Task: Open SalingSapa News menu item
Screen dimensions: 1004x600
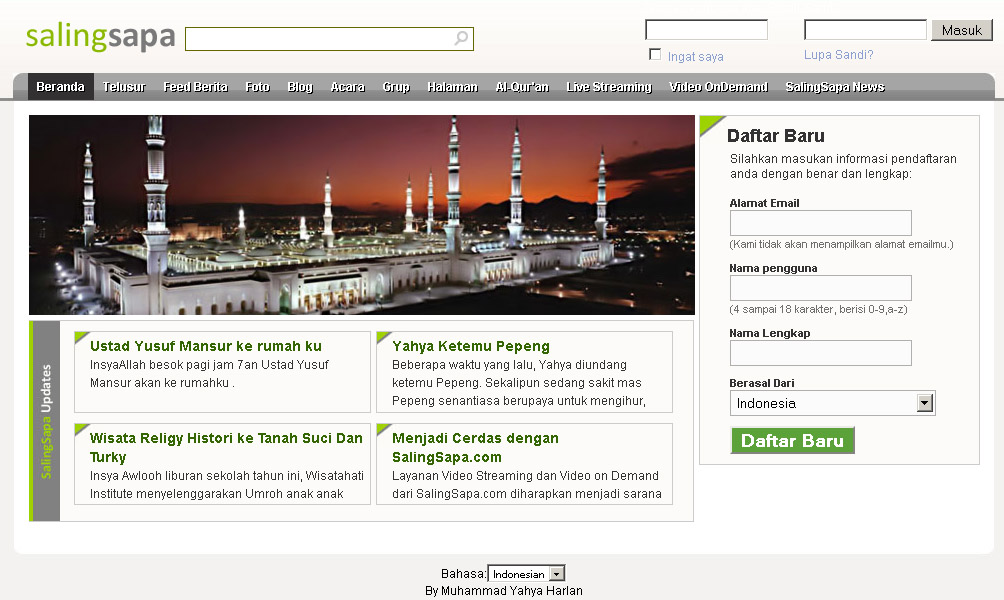Action: 835,86
